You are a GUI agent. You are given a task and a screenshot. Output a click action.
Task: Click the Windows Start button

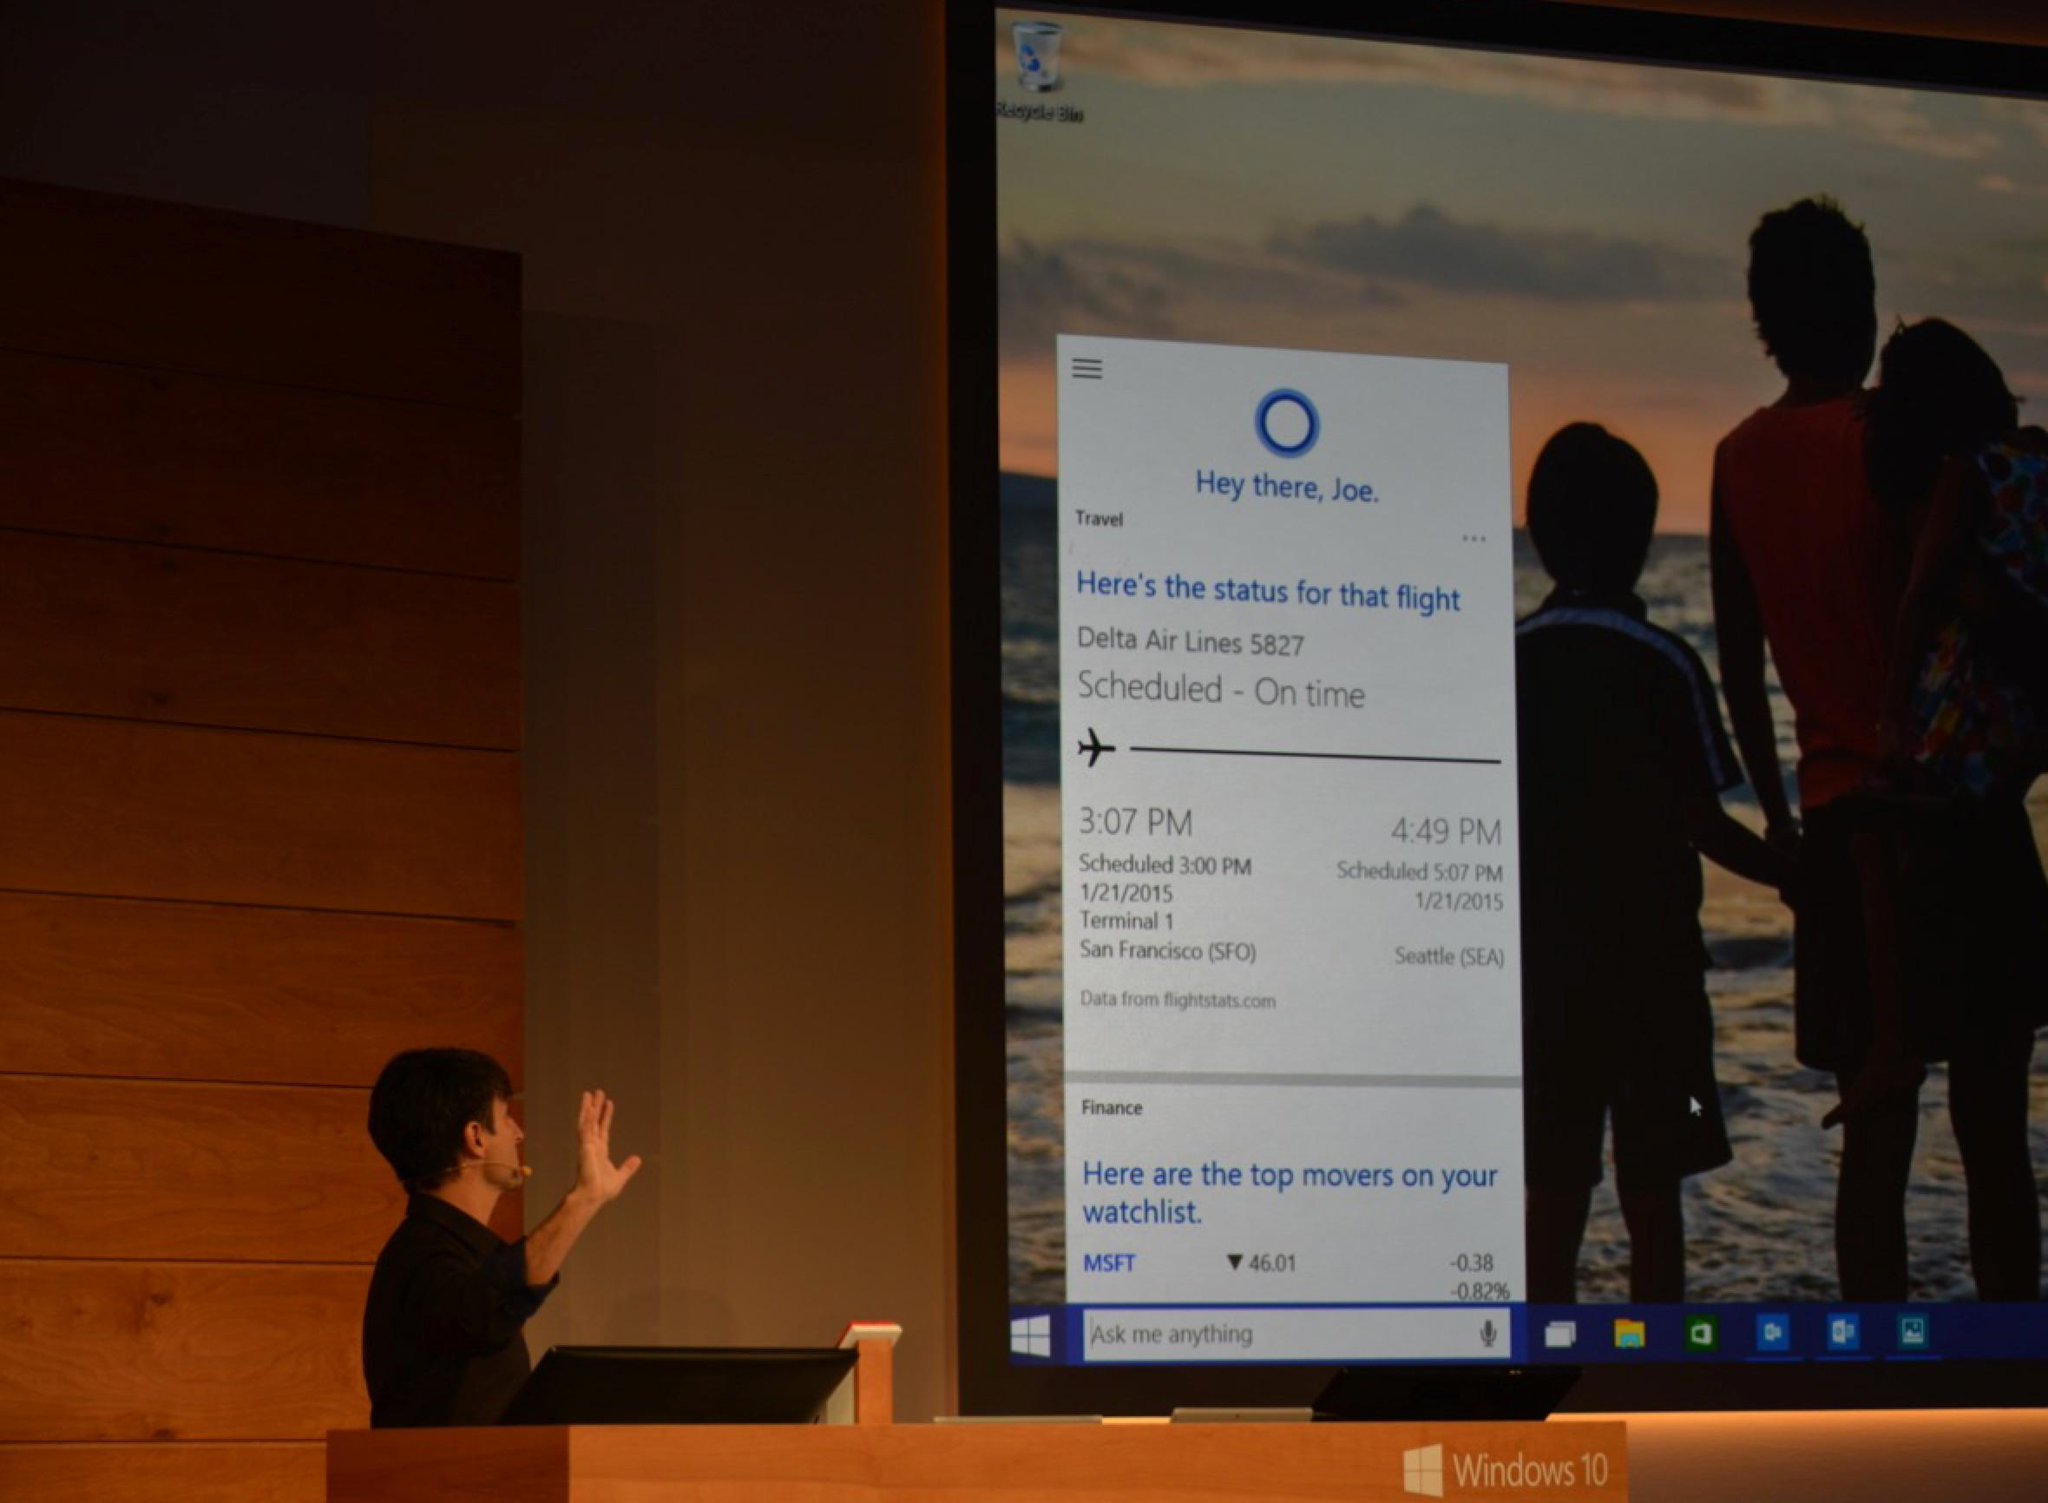point(1031,1335)
